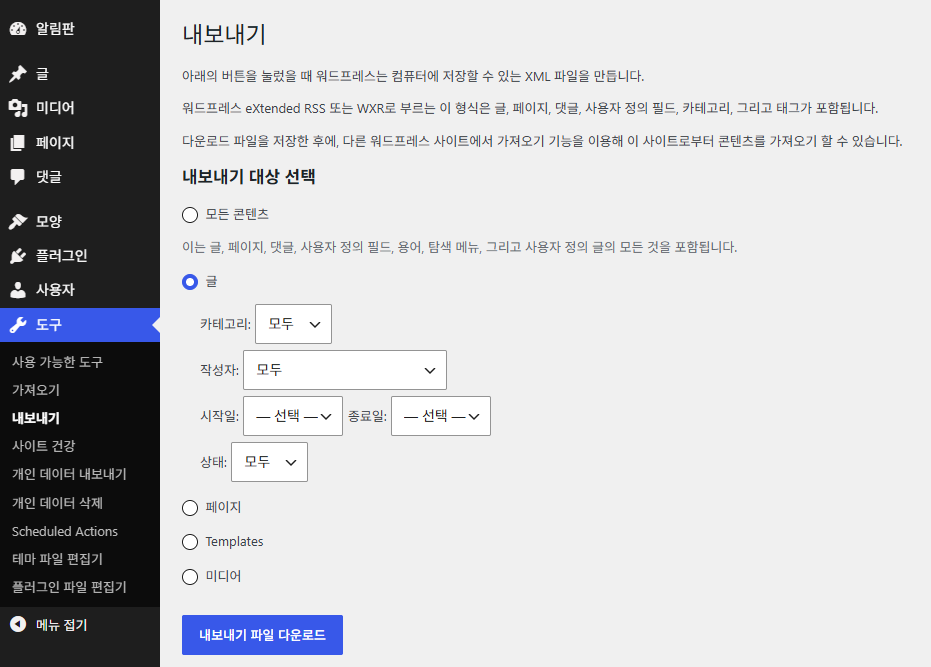Open 플러그인 파일 편집기 link
The height and width of the screenshot is (667, 931).
69,587
